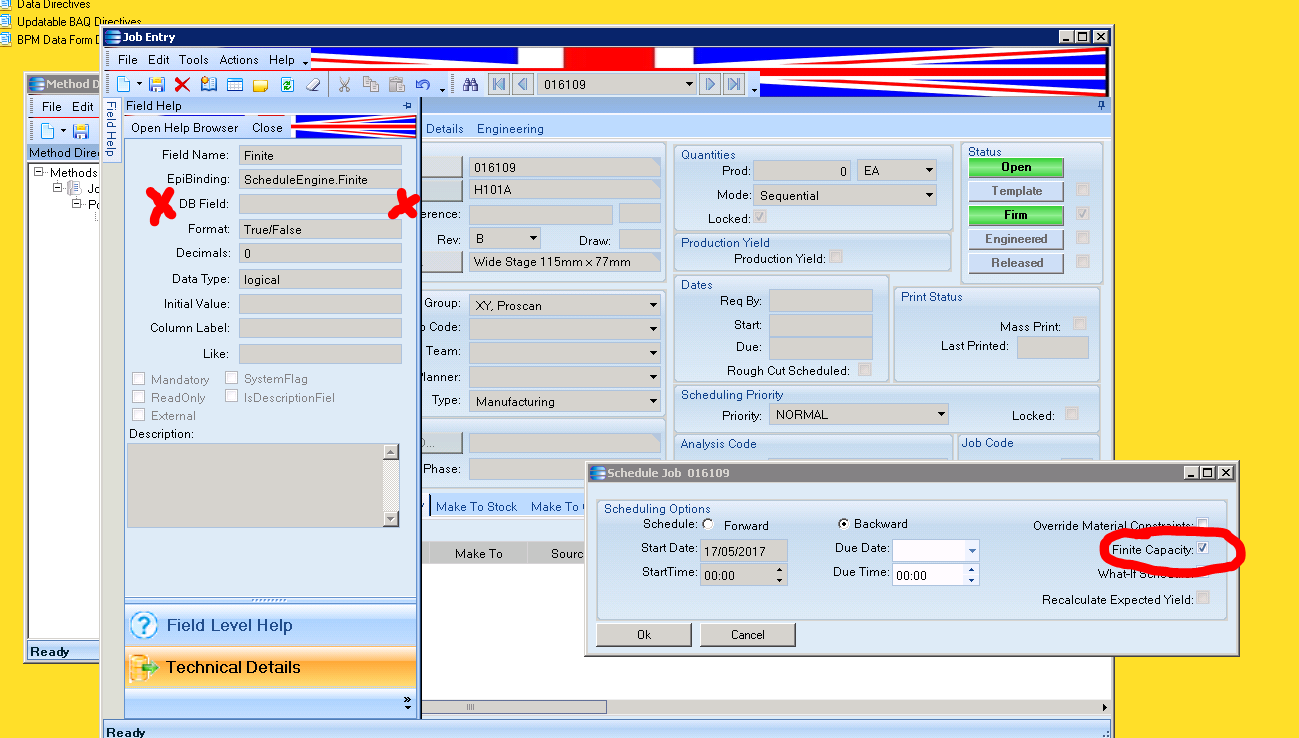Switch to the Engineering tab
Screen dimensions: 1299x738
pos(510,129)
